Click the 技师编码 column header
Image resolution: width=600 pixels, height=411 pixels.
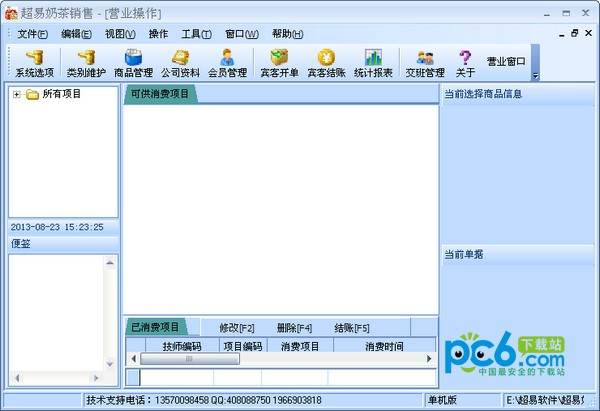(x=182, y=346)
